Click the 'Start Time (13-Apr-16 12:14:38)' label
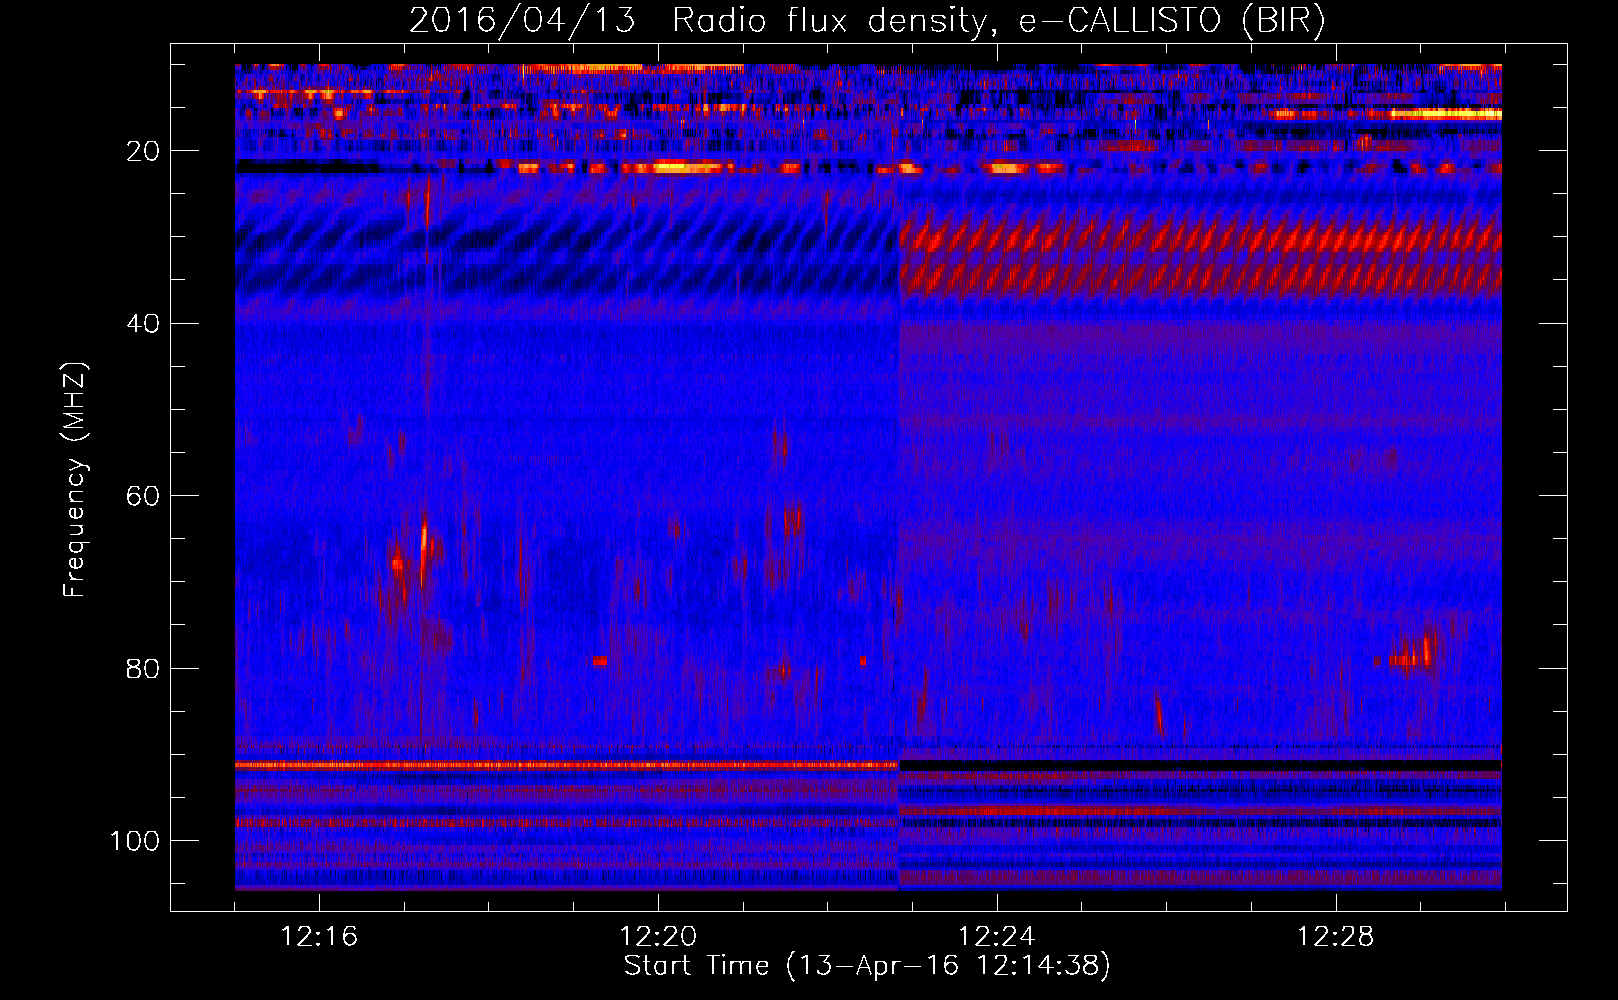The width and height of the screenshot is (1618, 1000). [867, 966]
